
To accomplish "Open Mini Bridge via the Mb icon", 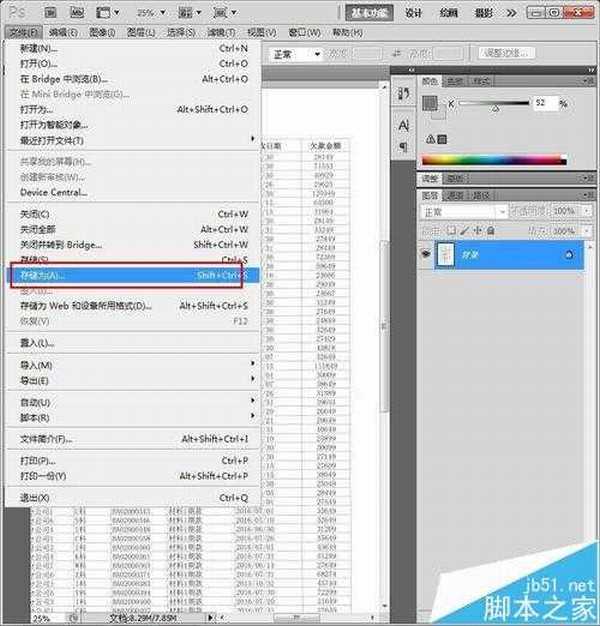I will 77,12.
